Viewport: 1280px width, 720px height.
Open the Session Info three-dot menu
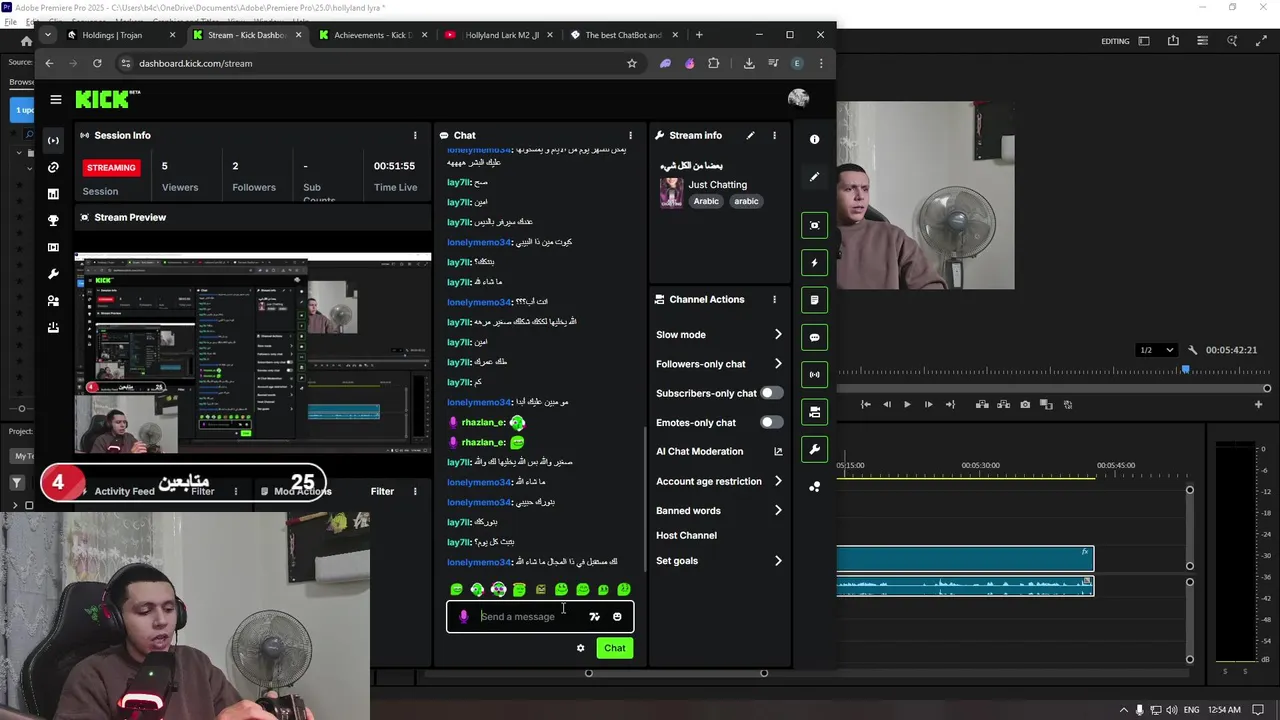pos(415,135)
